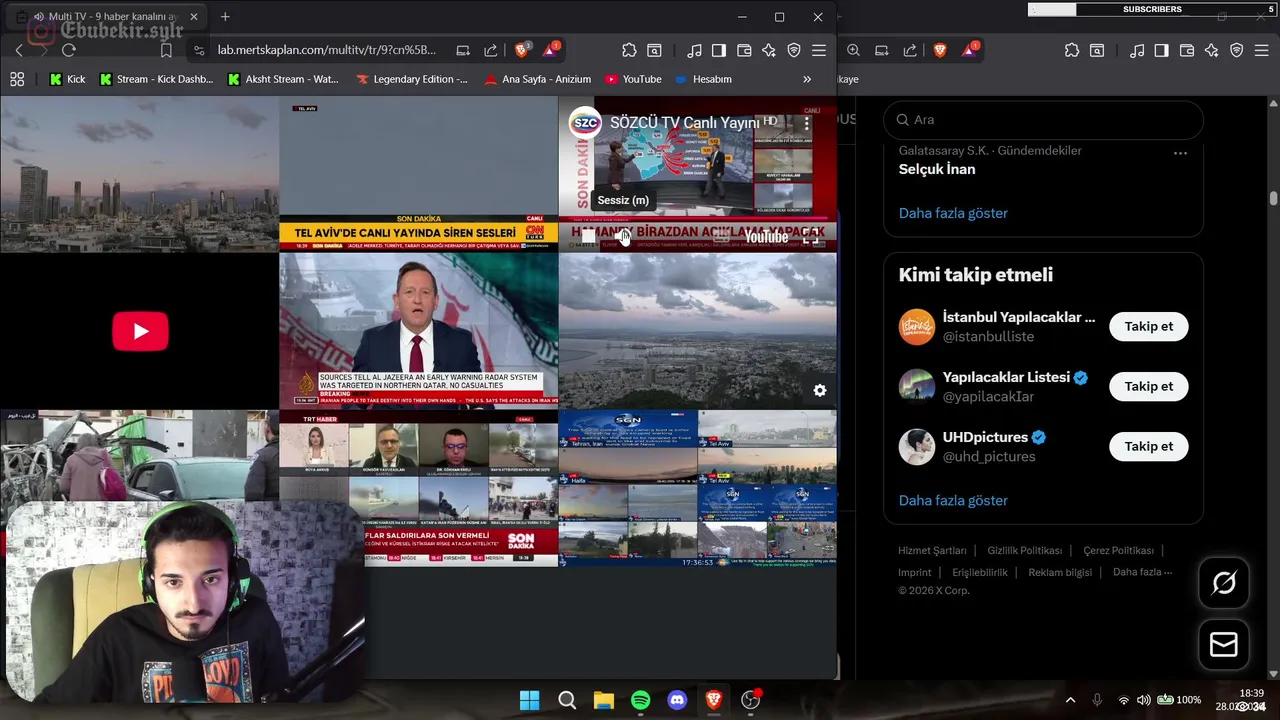This screenshot has width=1280, height=720.
Task: Expand bookmarks overflow chevron
Action: pos(807,79)
